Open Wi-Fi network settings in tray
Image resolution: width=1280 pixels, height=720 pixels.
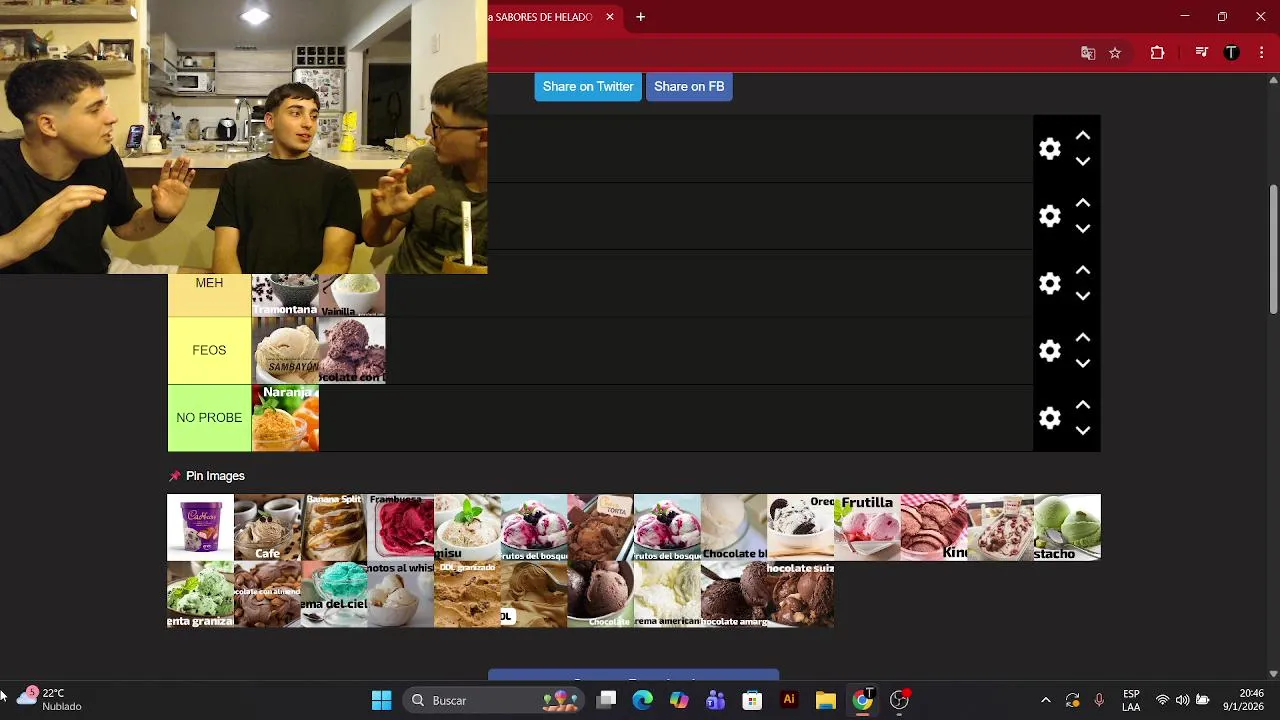click(x=1162, y=700)
